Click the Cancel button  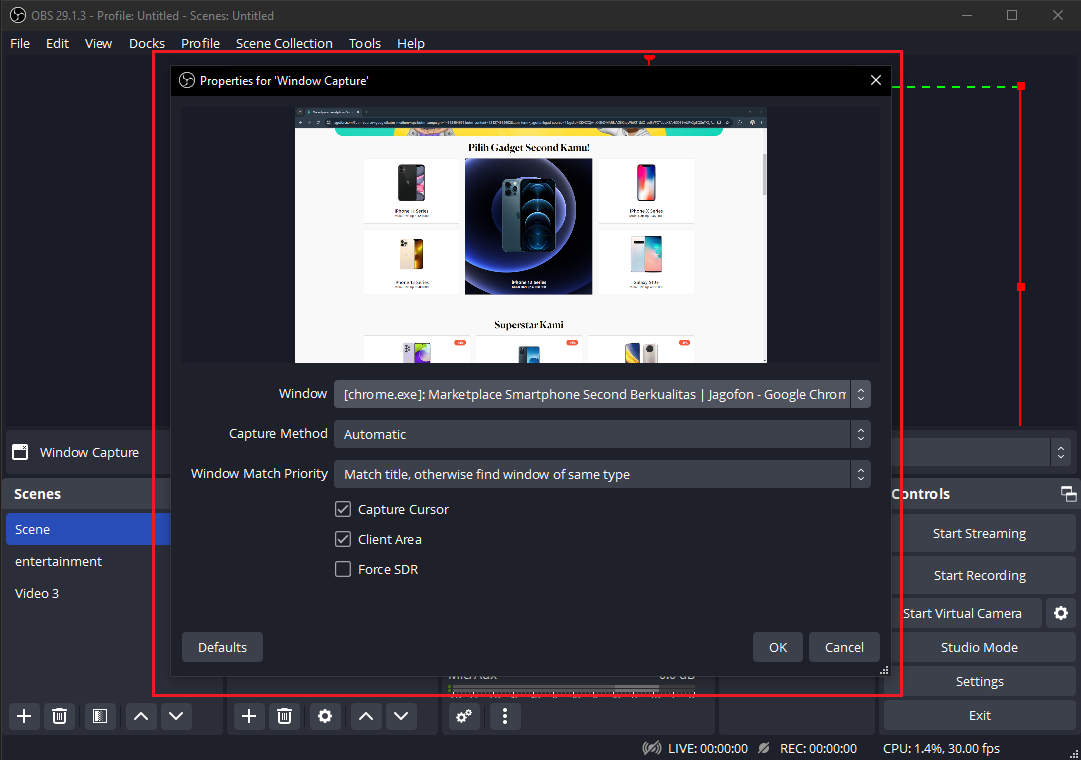point(844,647)
